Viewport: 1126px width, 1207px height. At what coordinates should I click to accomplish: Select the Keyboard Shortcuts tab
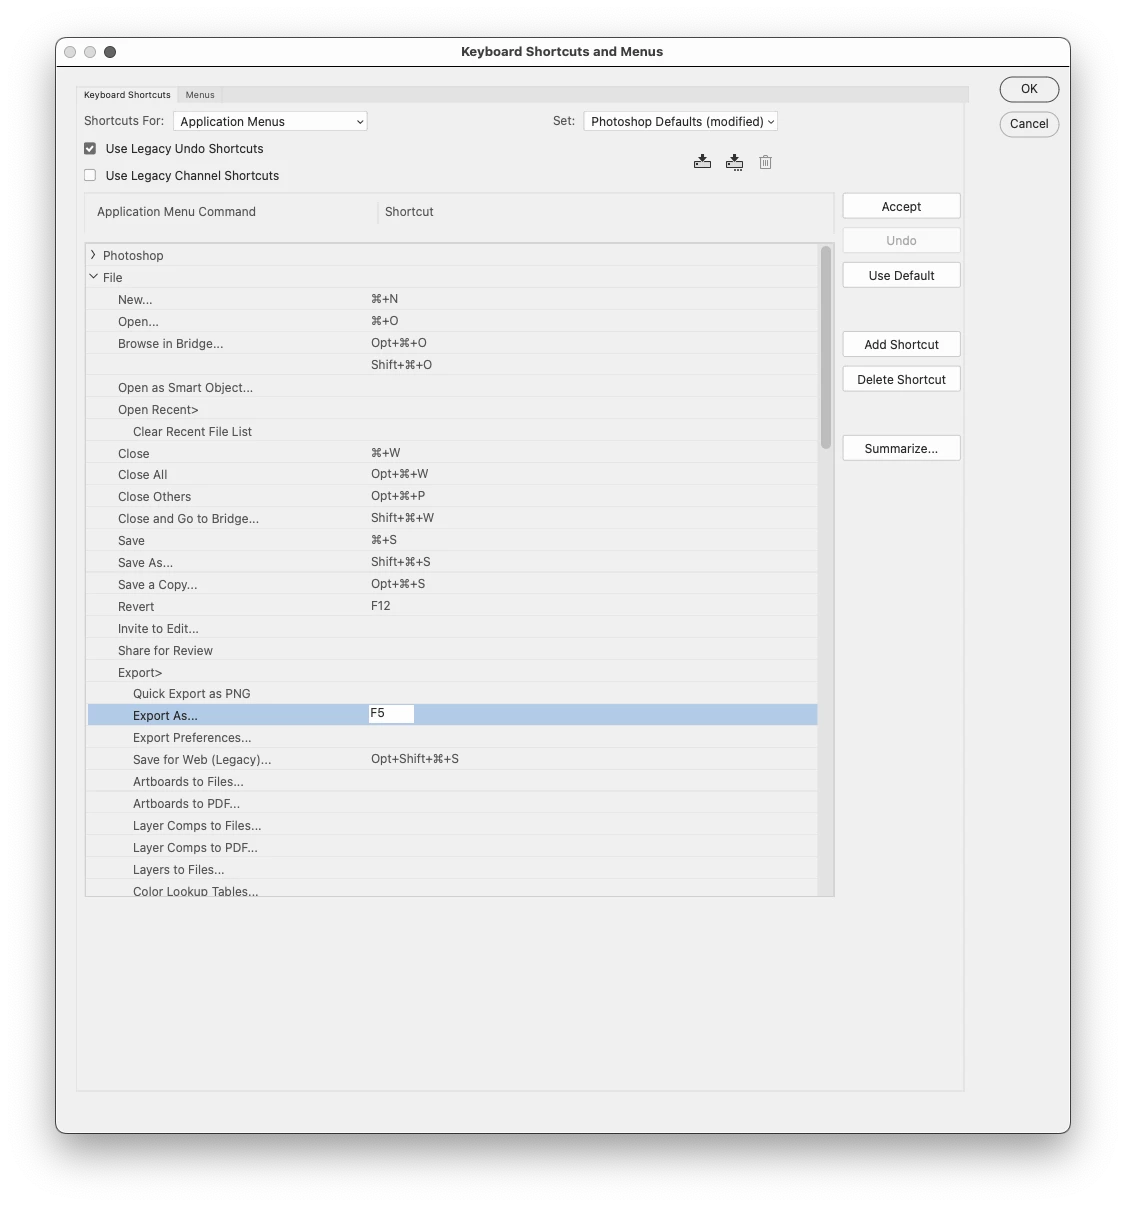pyautogui.click(x=127, y=95)
